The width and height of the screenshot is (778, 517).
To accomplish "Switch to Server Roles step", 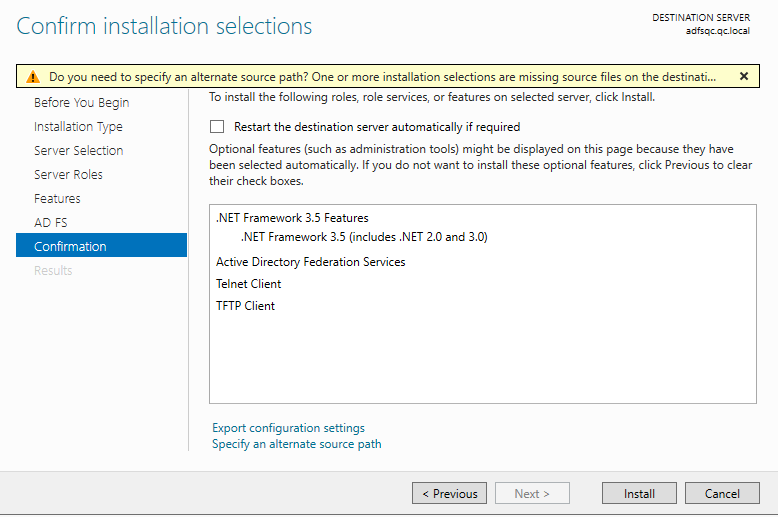I will point(68,175).
